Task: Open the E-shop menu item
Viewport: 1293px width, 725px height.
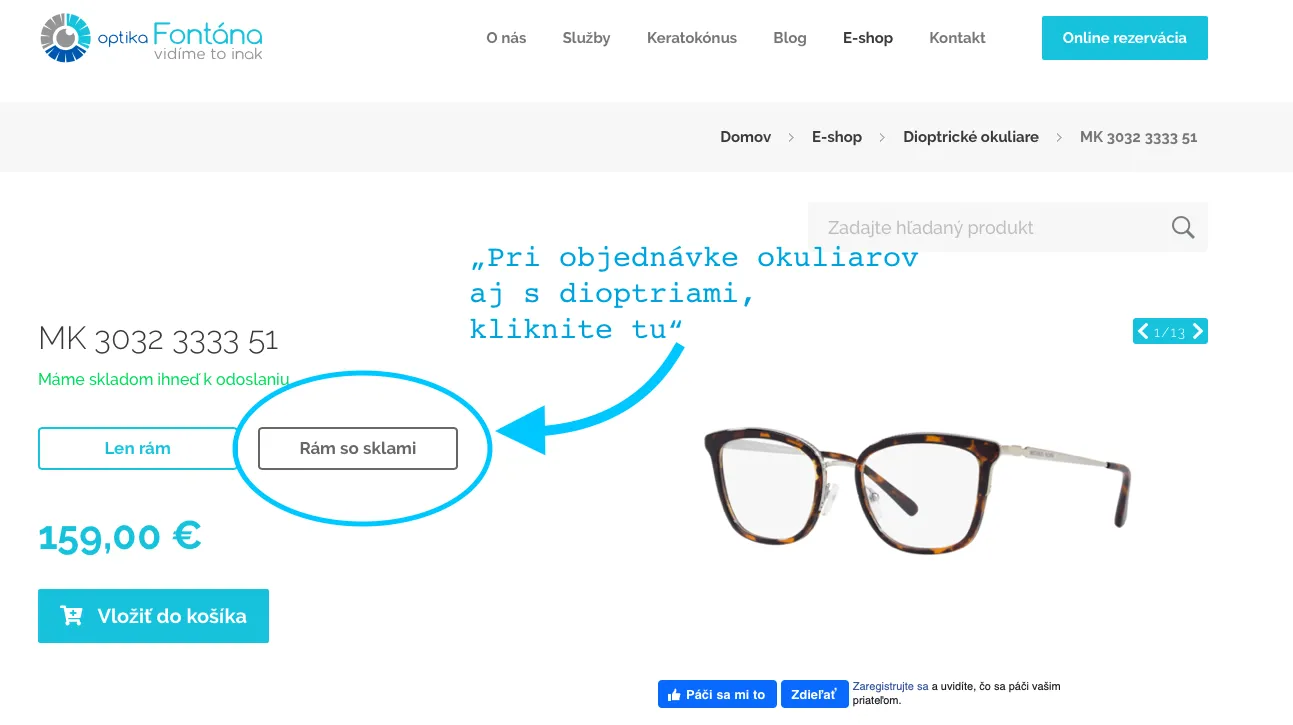Action: [x=868, y=38]
